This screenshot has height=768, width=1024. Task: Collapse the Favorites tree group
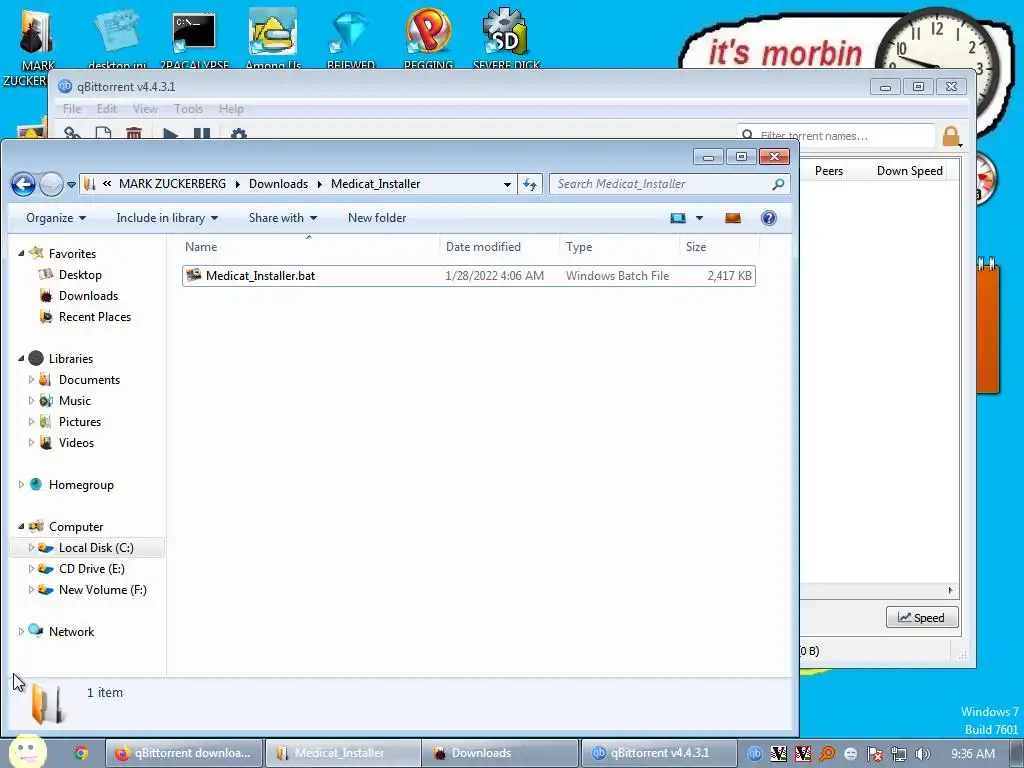21,253
